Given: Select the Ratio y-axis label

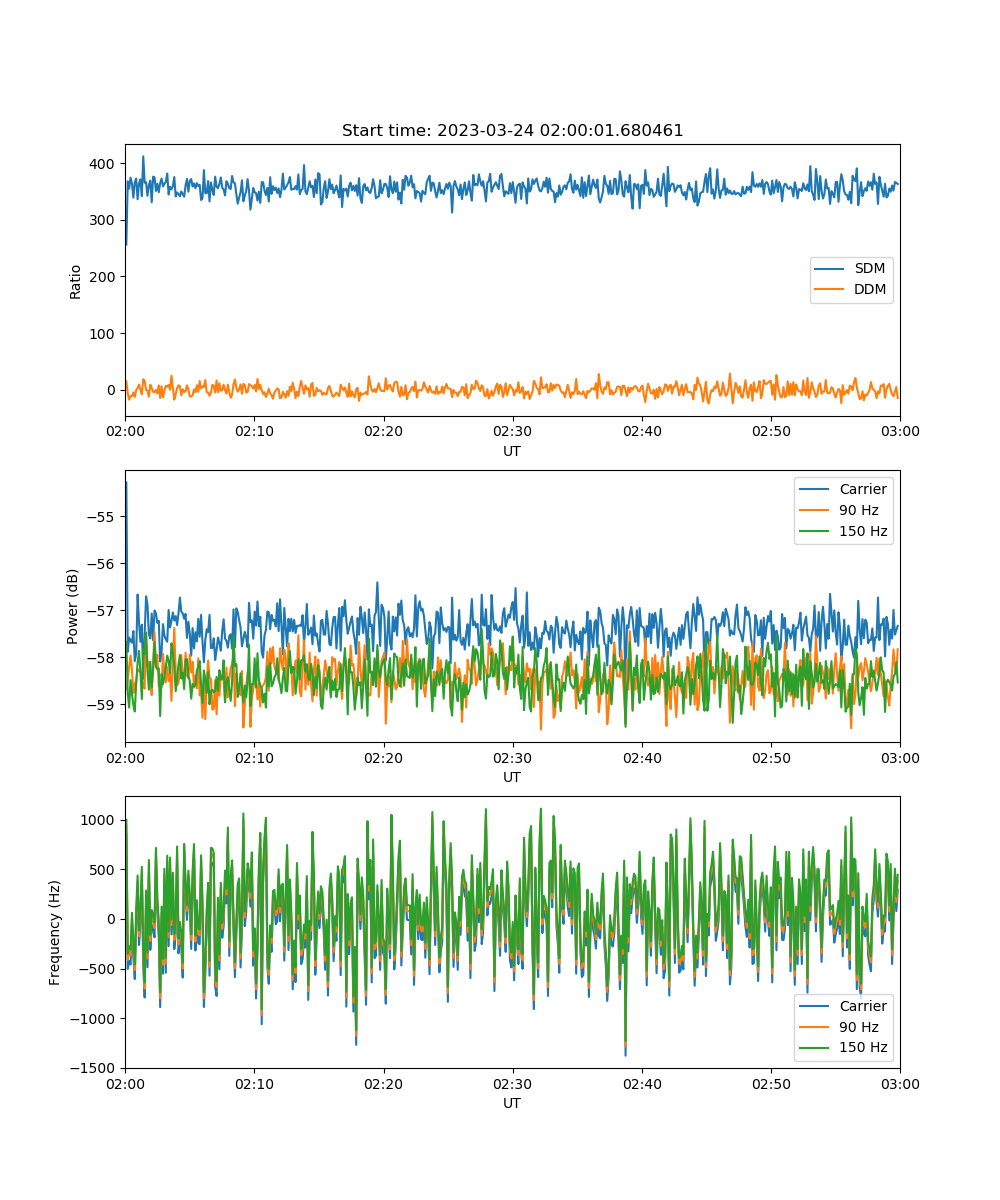Looking at the screenshot, I should tap(75, 281).
